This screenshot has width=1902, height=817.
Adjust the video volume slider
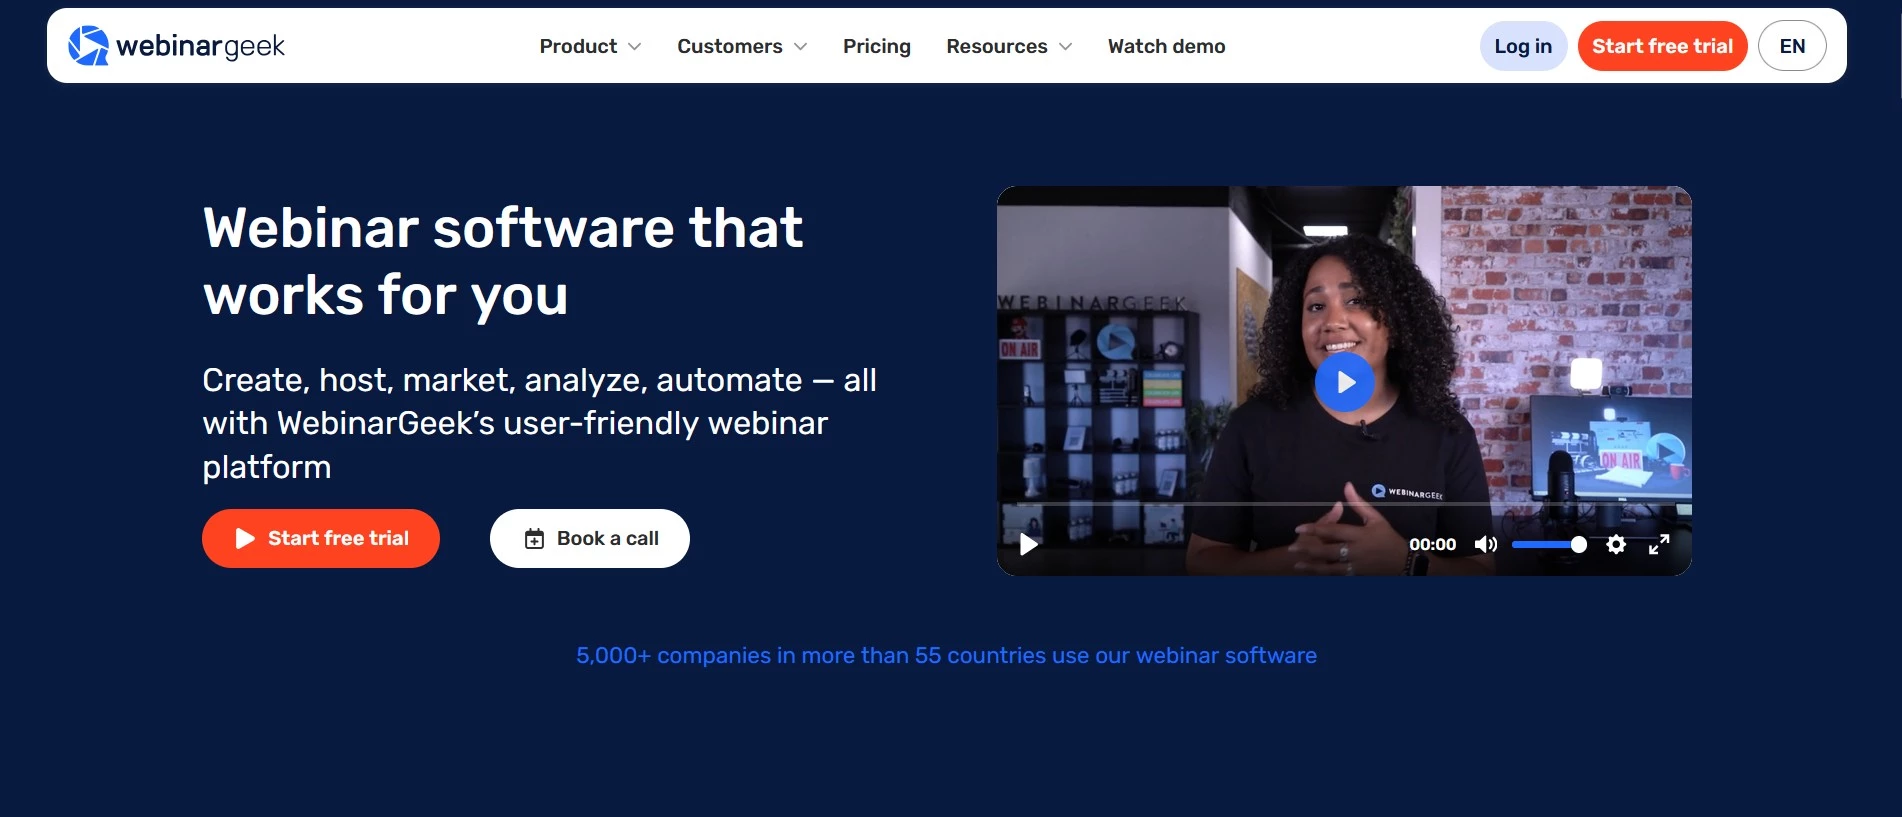click(1549, 544)
